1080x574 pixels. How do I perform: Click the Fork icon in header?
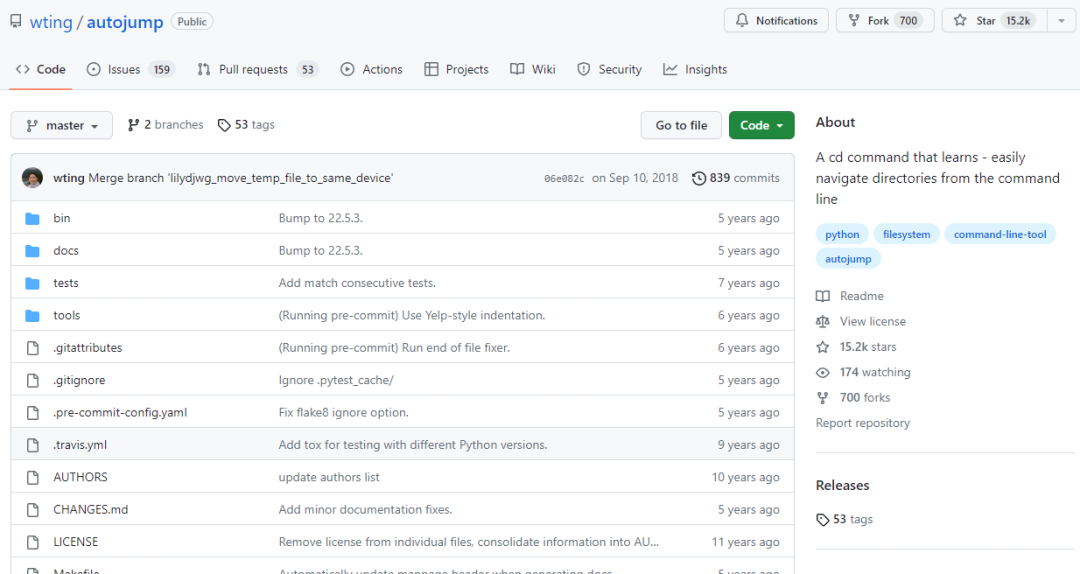(x=854, y=21)
